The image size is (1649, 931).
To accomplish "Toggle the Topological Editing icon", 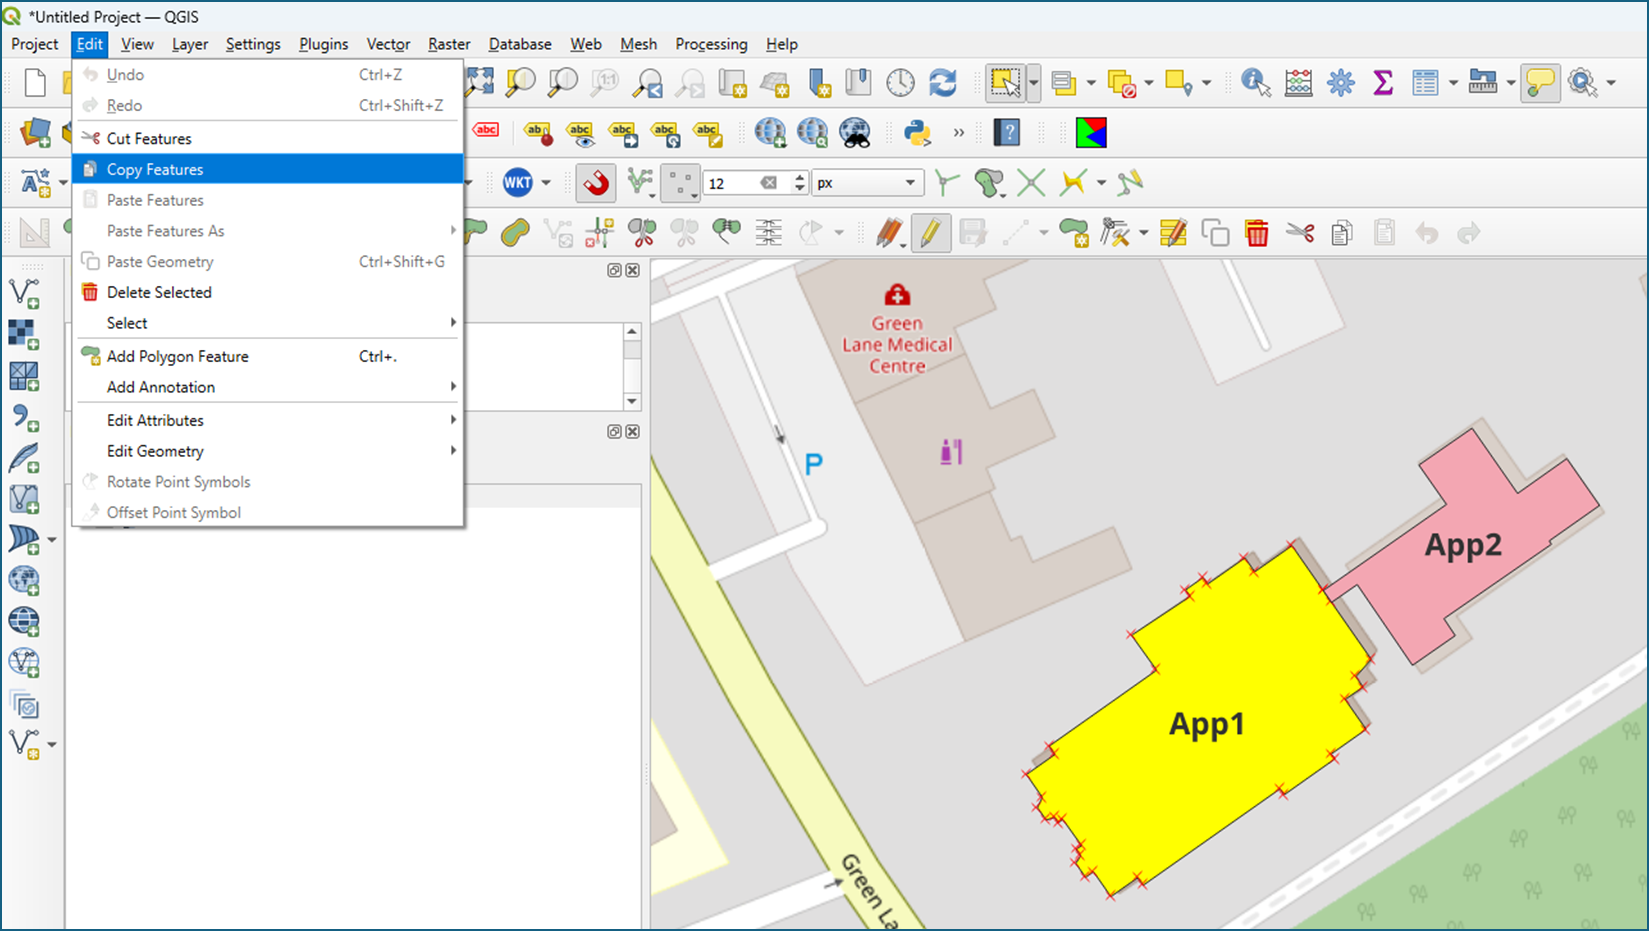I will pos(946,183).
